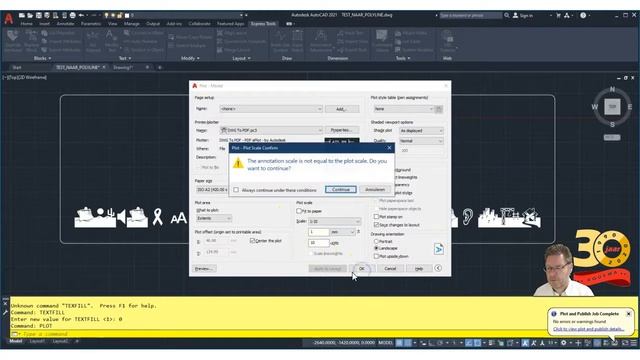Open the plot Scale dropdown
The image size is (640, 360).
(x=334, y=221)
